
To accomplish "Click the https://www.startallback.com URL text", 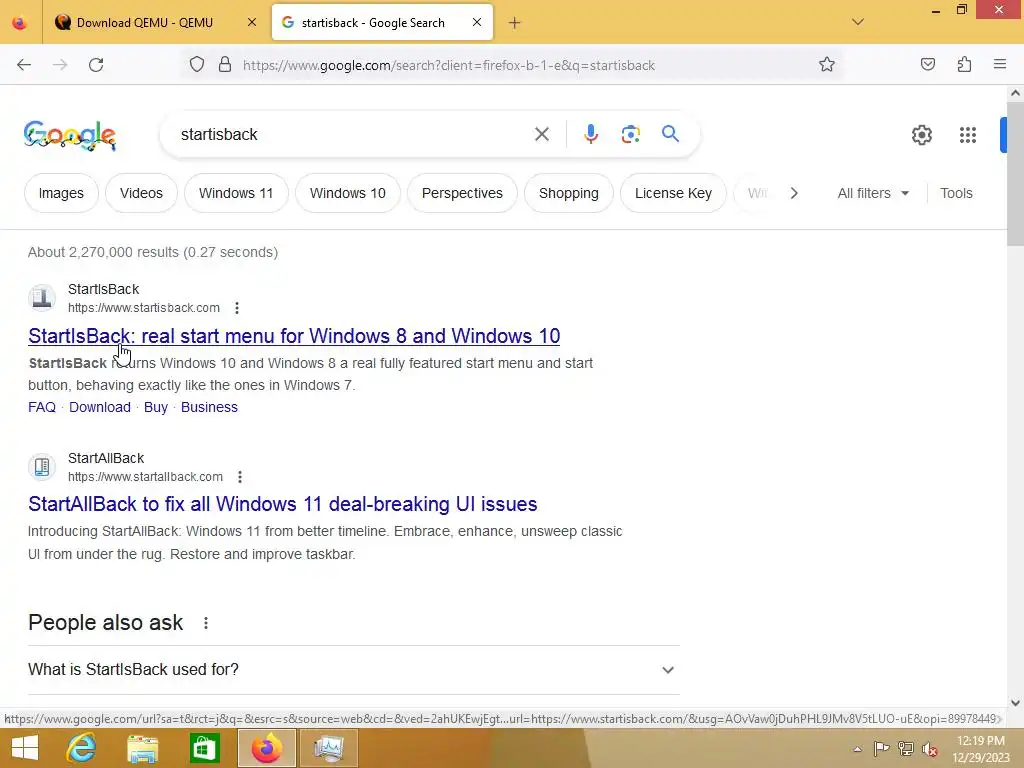I will pos(145,477).
